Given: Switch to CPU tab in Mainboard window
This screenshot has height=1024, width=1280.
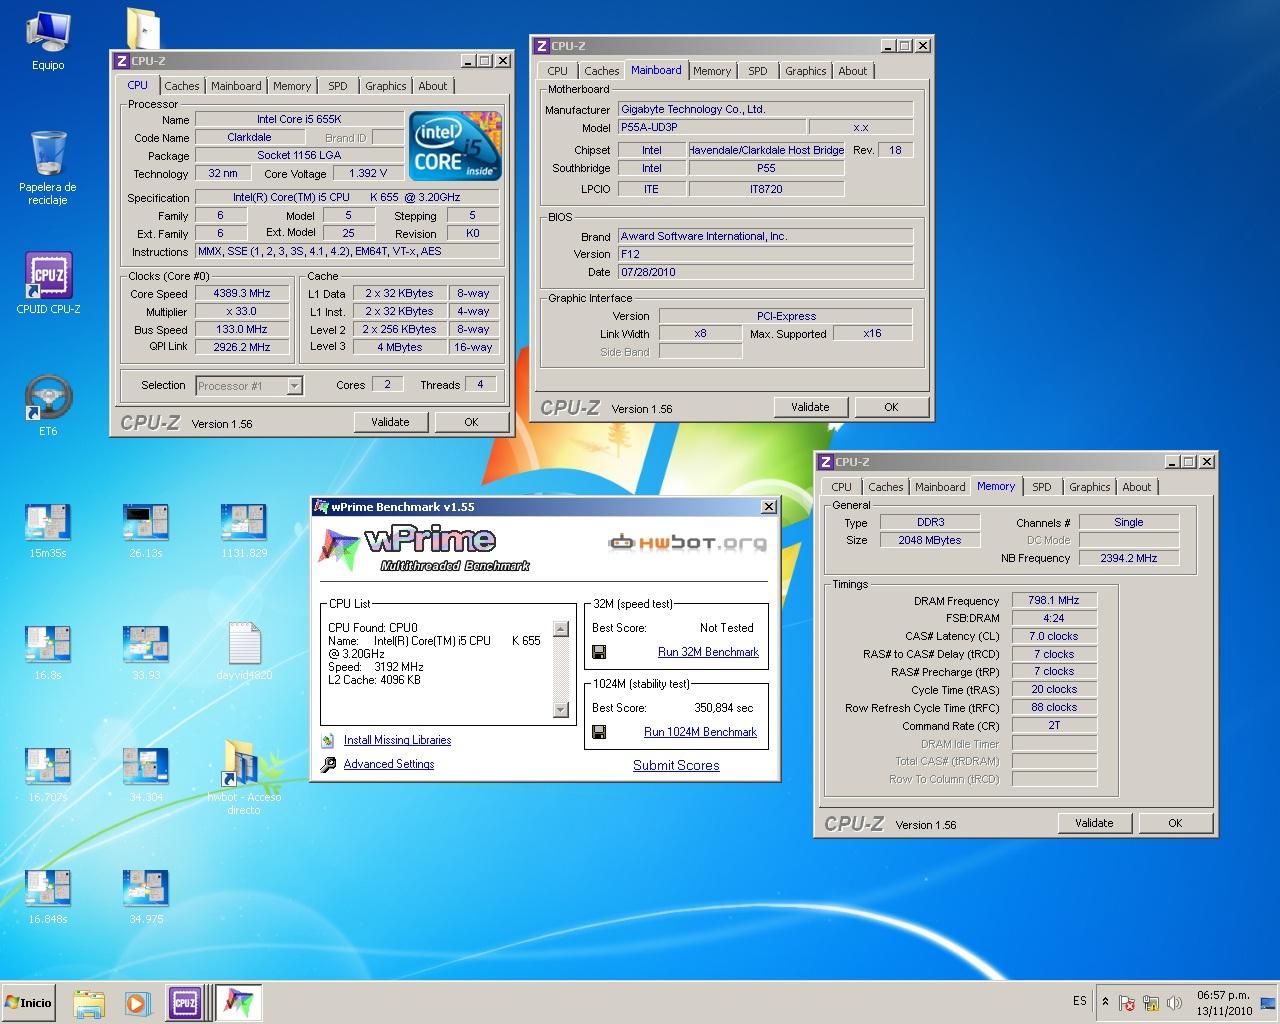Looking at the screenshot, I should [x=557, y=71].
